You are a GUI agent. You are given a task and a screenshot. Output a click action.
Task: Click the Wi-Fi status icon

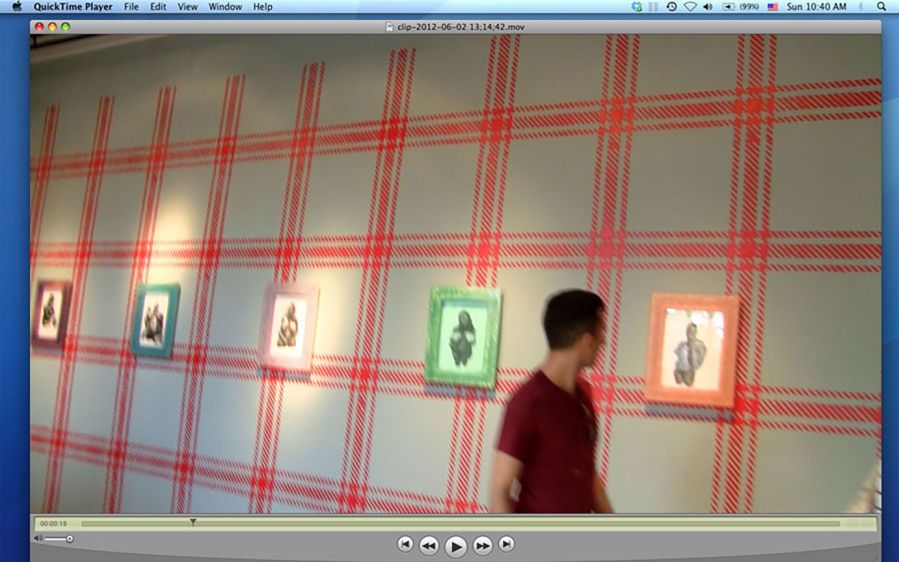(689, 7)
